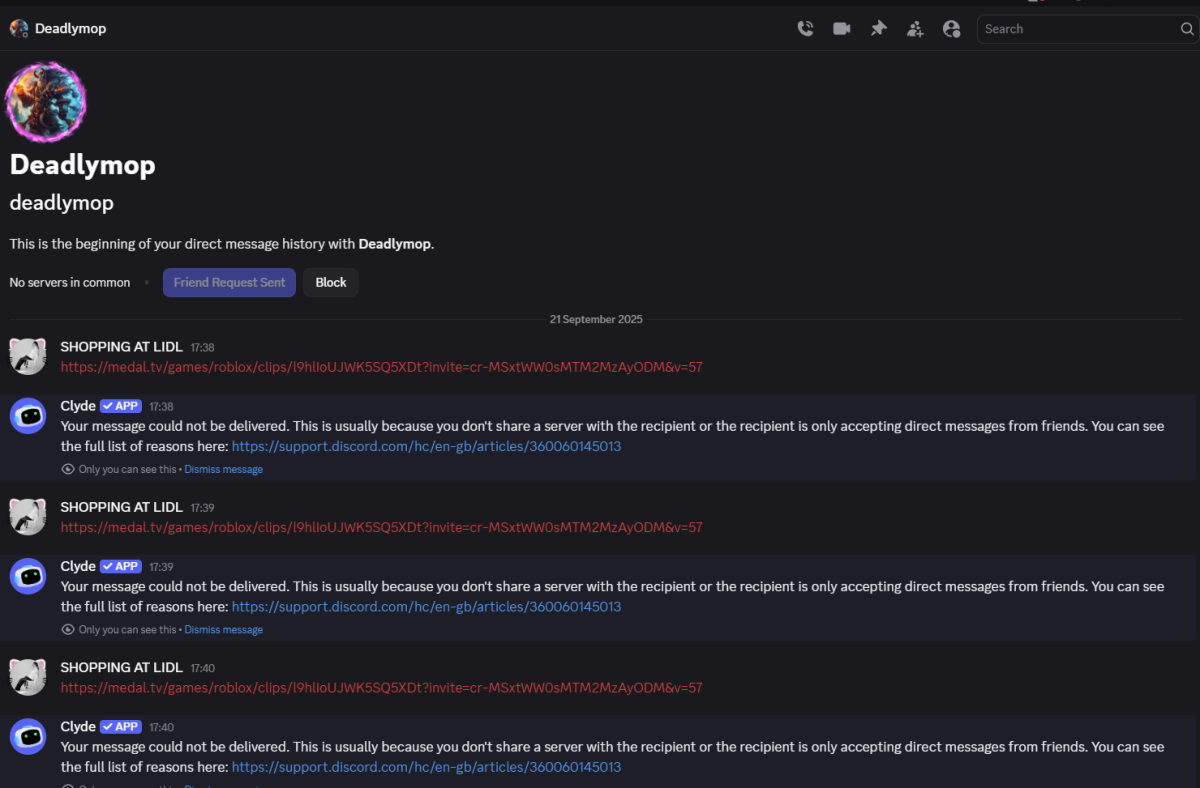Dismiss the 17:38 Clyde message
1200x788 pixels.
pyautogui.click(x=223, y=469)
